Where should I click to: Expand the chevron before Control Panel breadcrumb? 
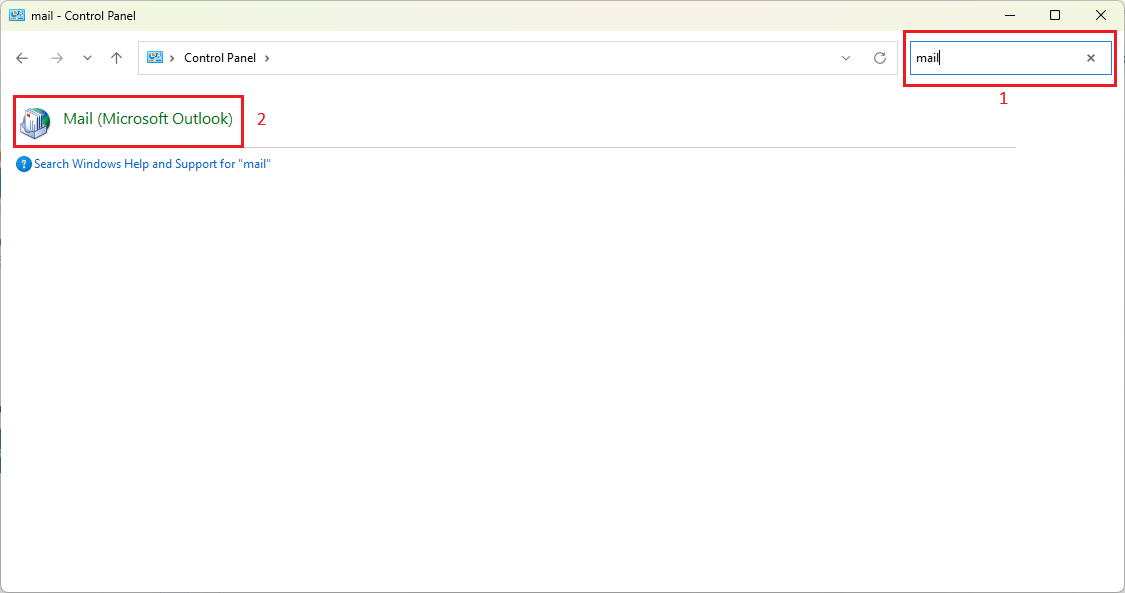(172, 58)
